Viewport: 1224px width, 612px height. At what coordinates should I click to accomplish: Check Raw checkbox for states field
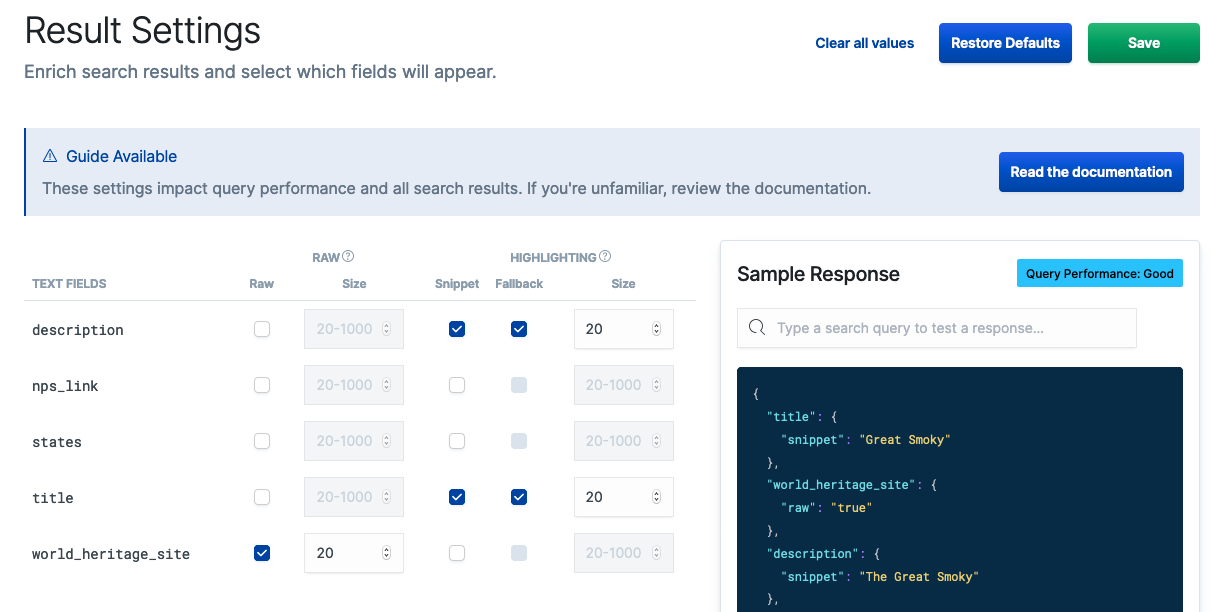(x=262, y=441)
